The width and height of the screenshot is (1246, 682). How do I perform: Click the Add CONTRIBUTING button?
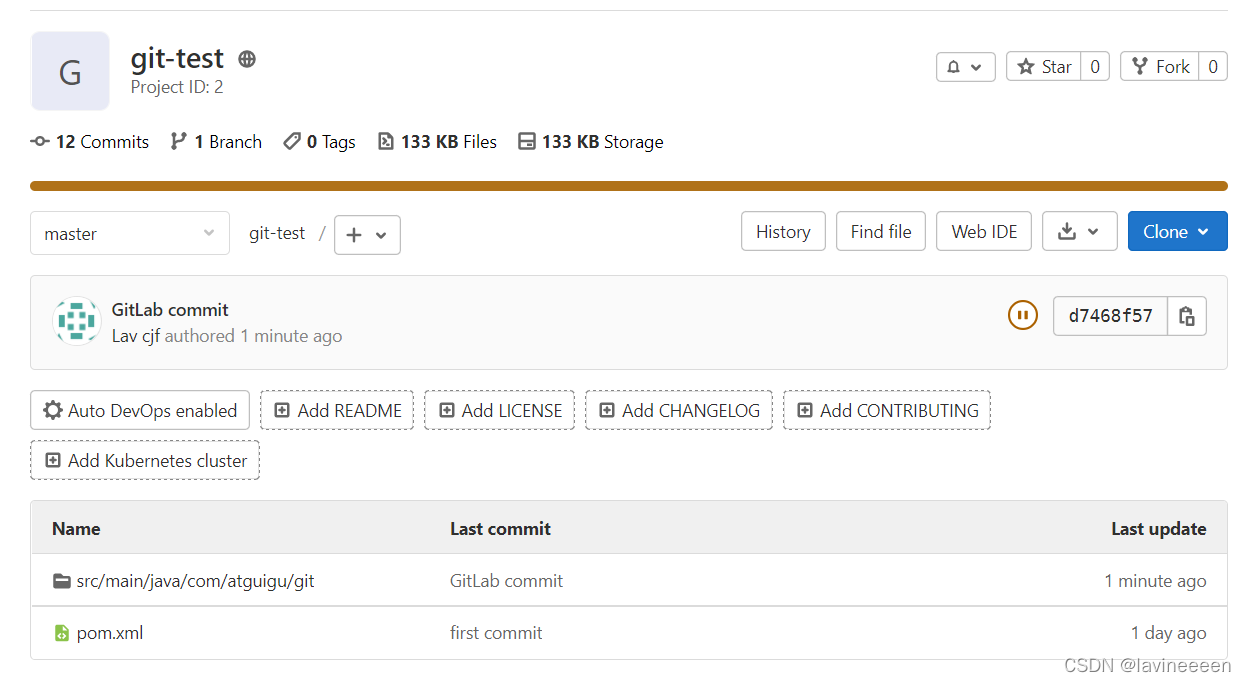pyautogui.click(x=887, y=410)
